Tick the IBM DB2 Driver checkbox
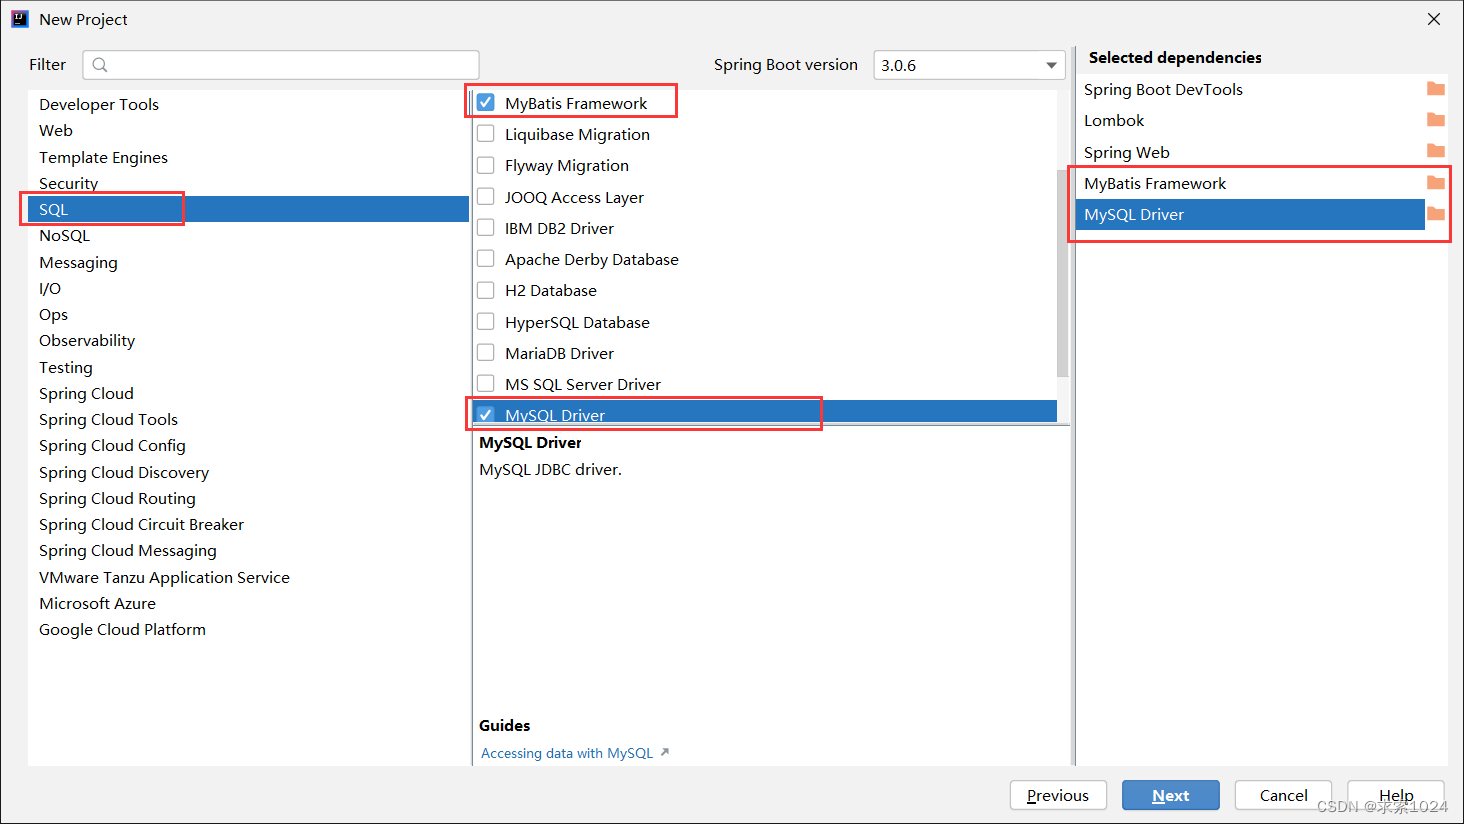This screenshot has width=1464, height=824. tap(486, 227)
